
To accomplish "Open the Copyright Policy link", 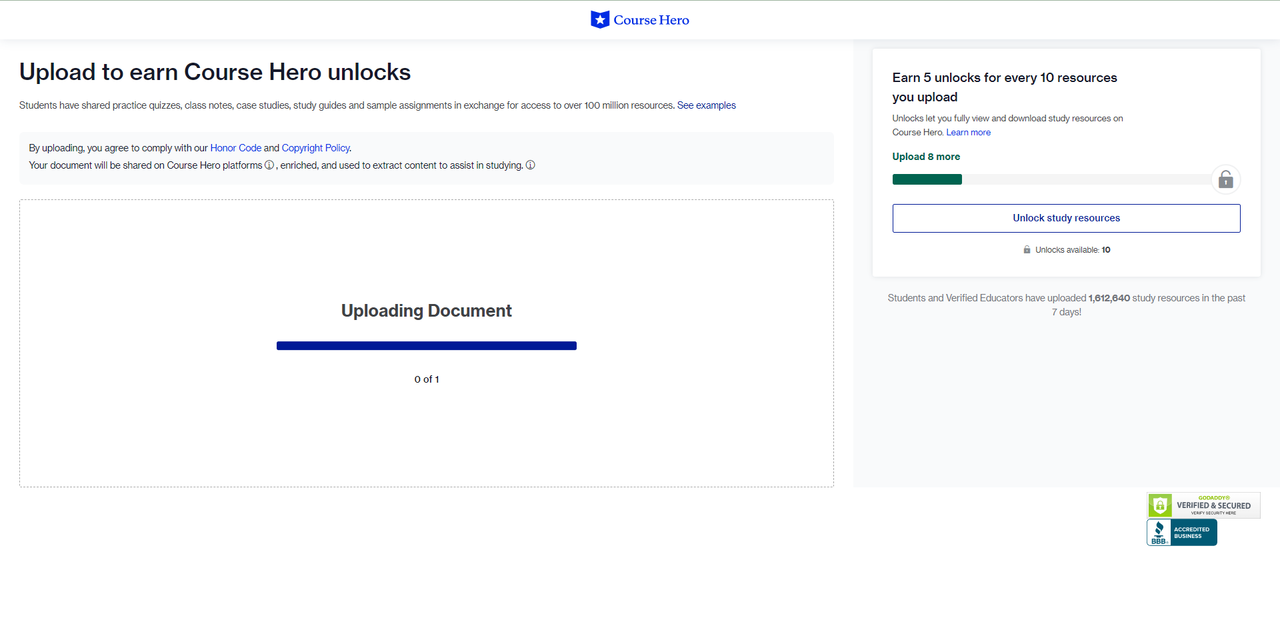I will [x=315, y=148].
